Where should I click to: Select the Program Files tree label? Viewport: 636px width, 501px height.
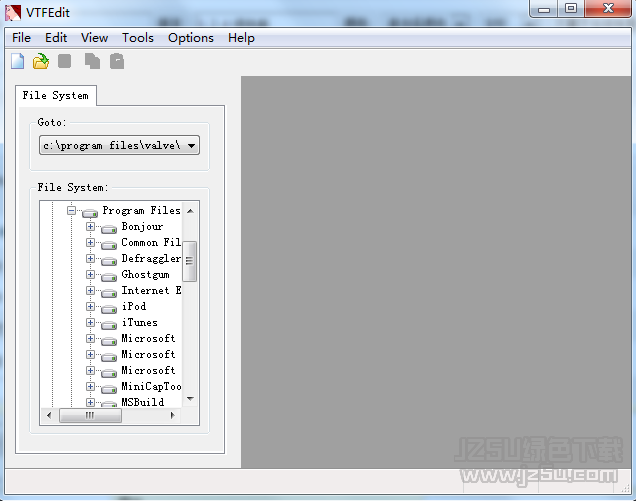click(x=141, y=211)
